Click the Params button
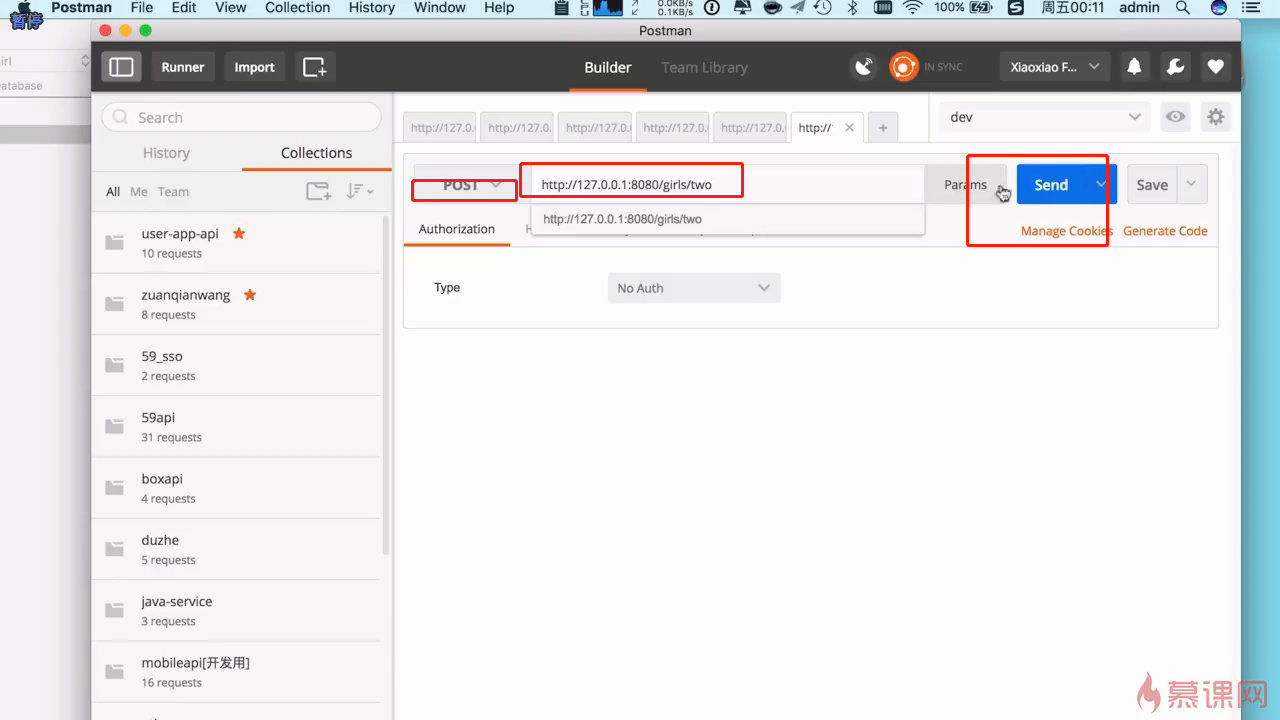 pyautogui.click(x=965, y=185)
